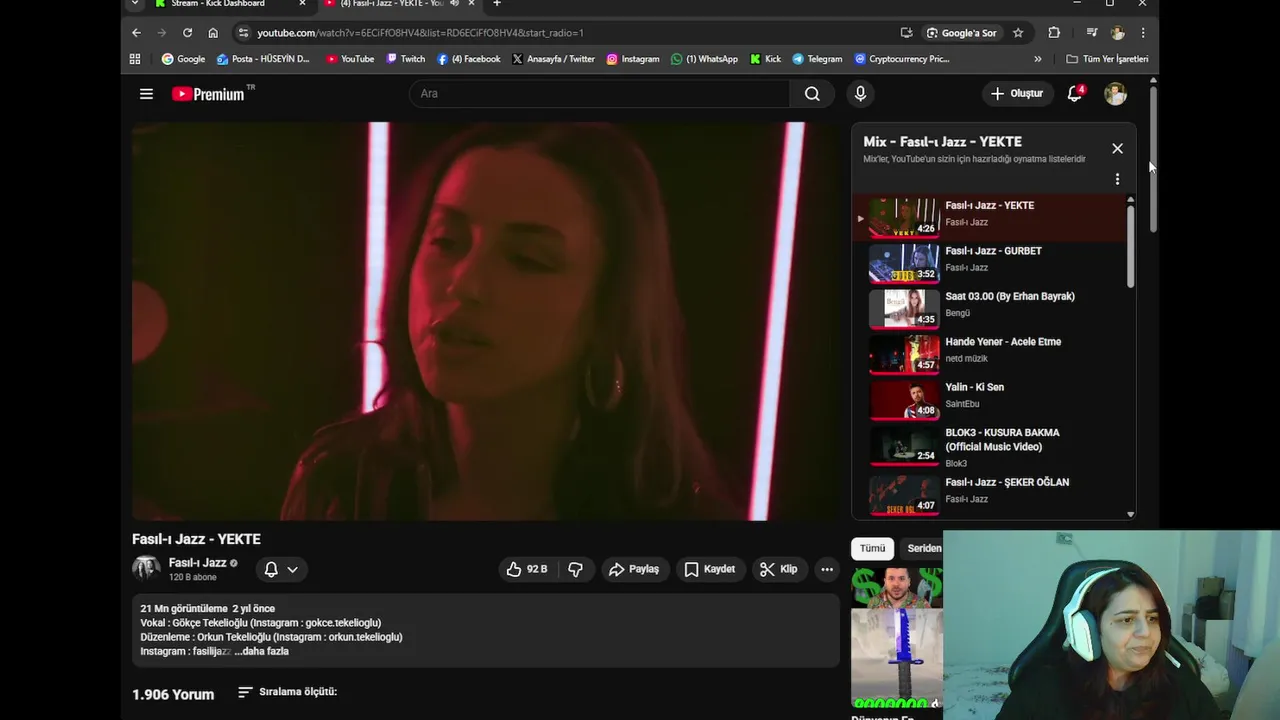Expand hidden bookmarks with the double chevron
Screen dimensions: 1280x720
coord(1037,59)
